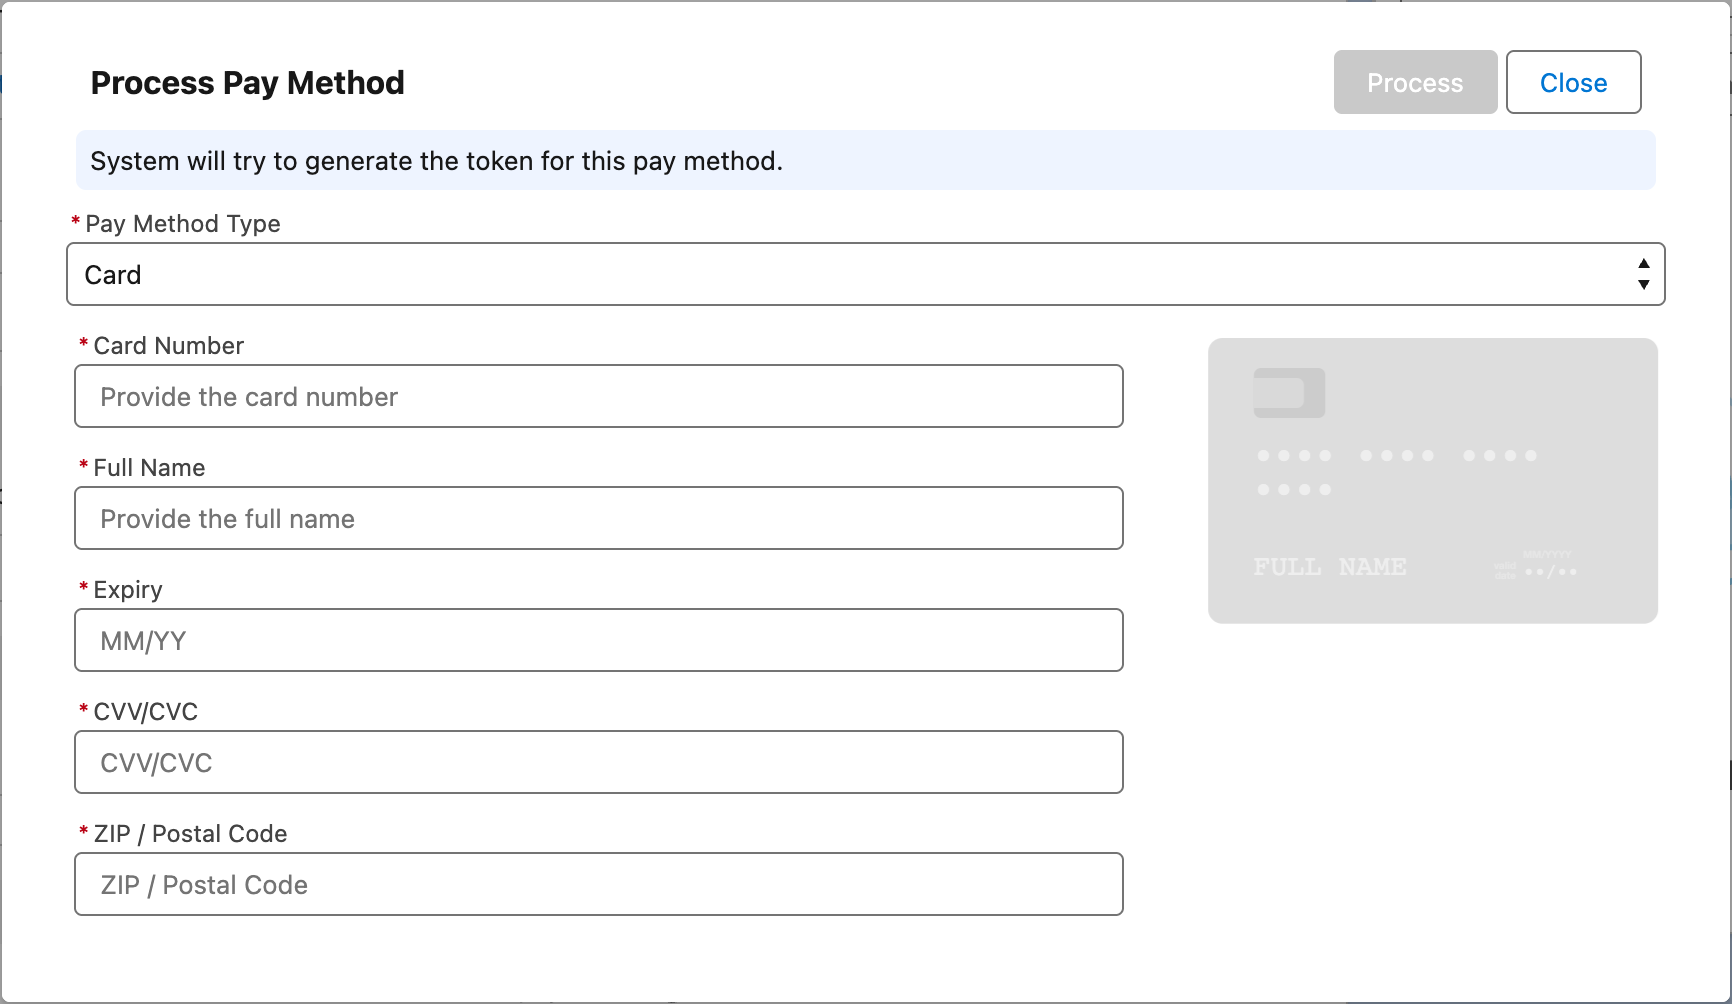The height and width of the screenshot is (1004, 1732).
Task: Click the credit card preview image
Action: pos(1433,481)
